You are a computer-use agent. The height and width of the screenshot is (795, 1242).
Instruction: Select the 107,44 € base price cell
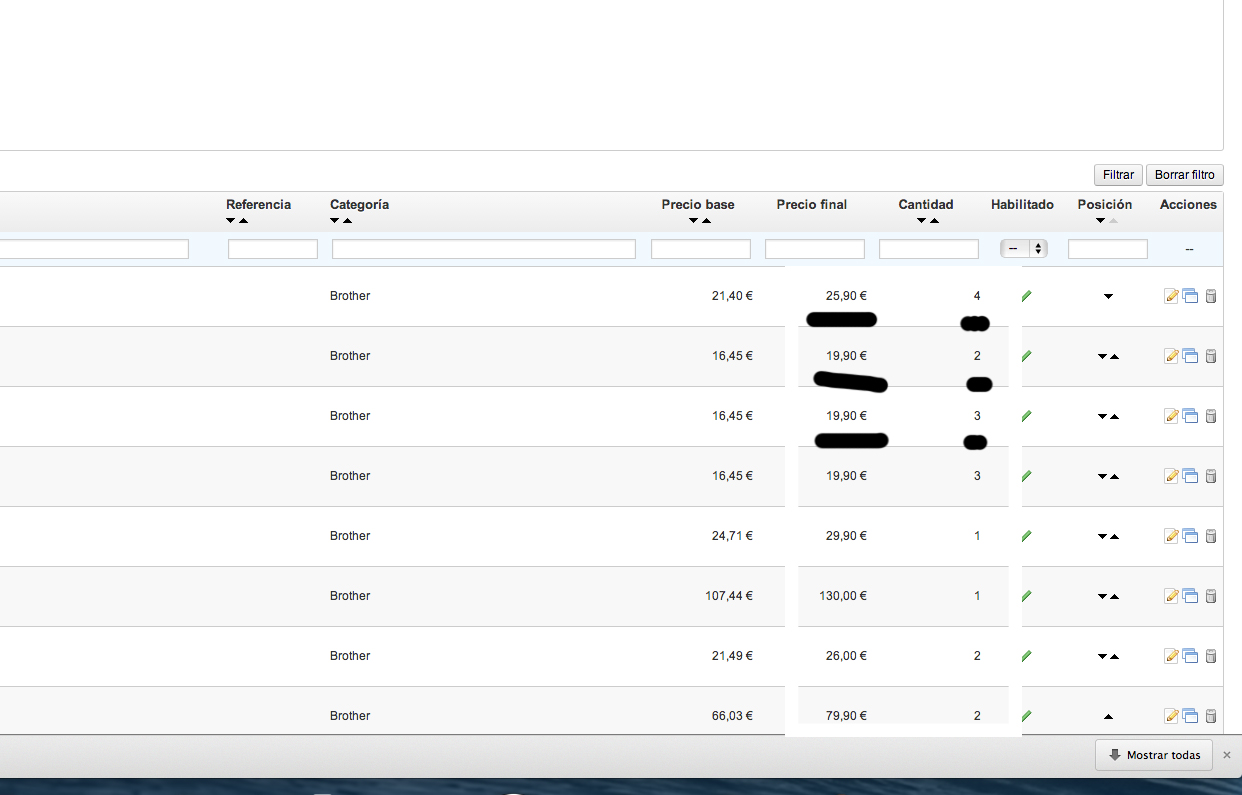coord(729,596)
